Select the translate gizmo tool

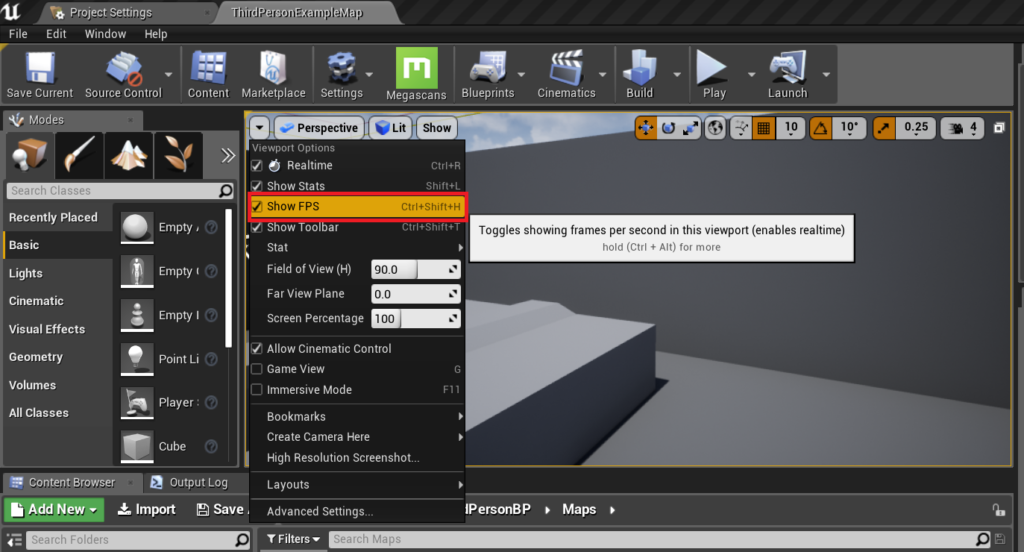[x=646, y=128]
